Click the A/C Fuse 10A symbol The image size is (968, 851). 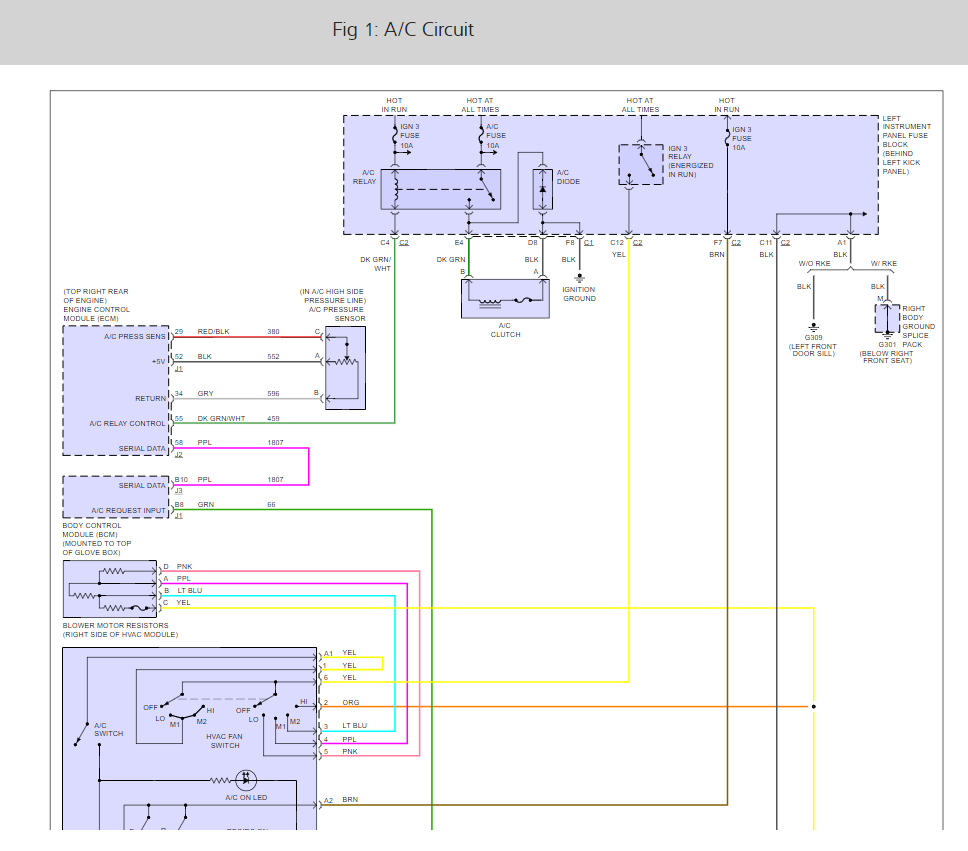(x=481, y=136)
